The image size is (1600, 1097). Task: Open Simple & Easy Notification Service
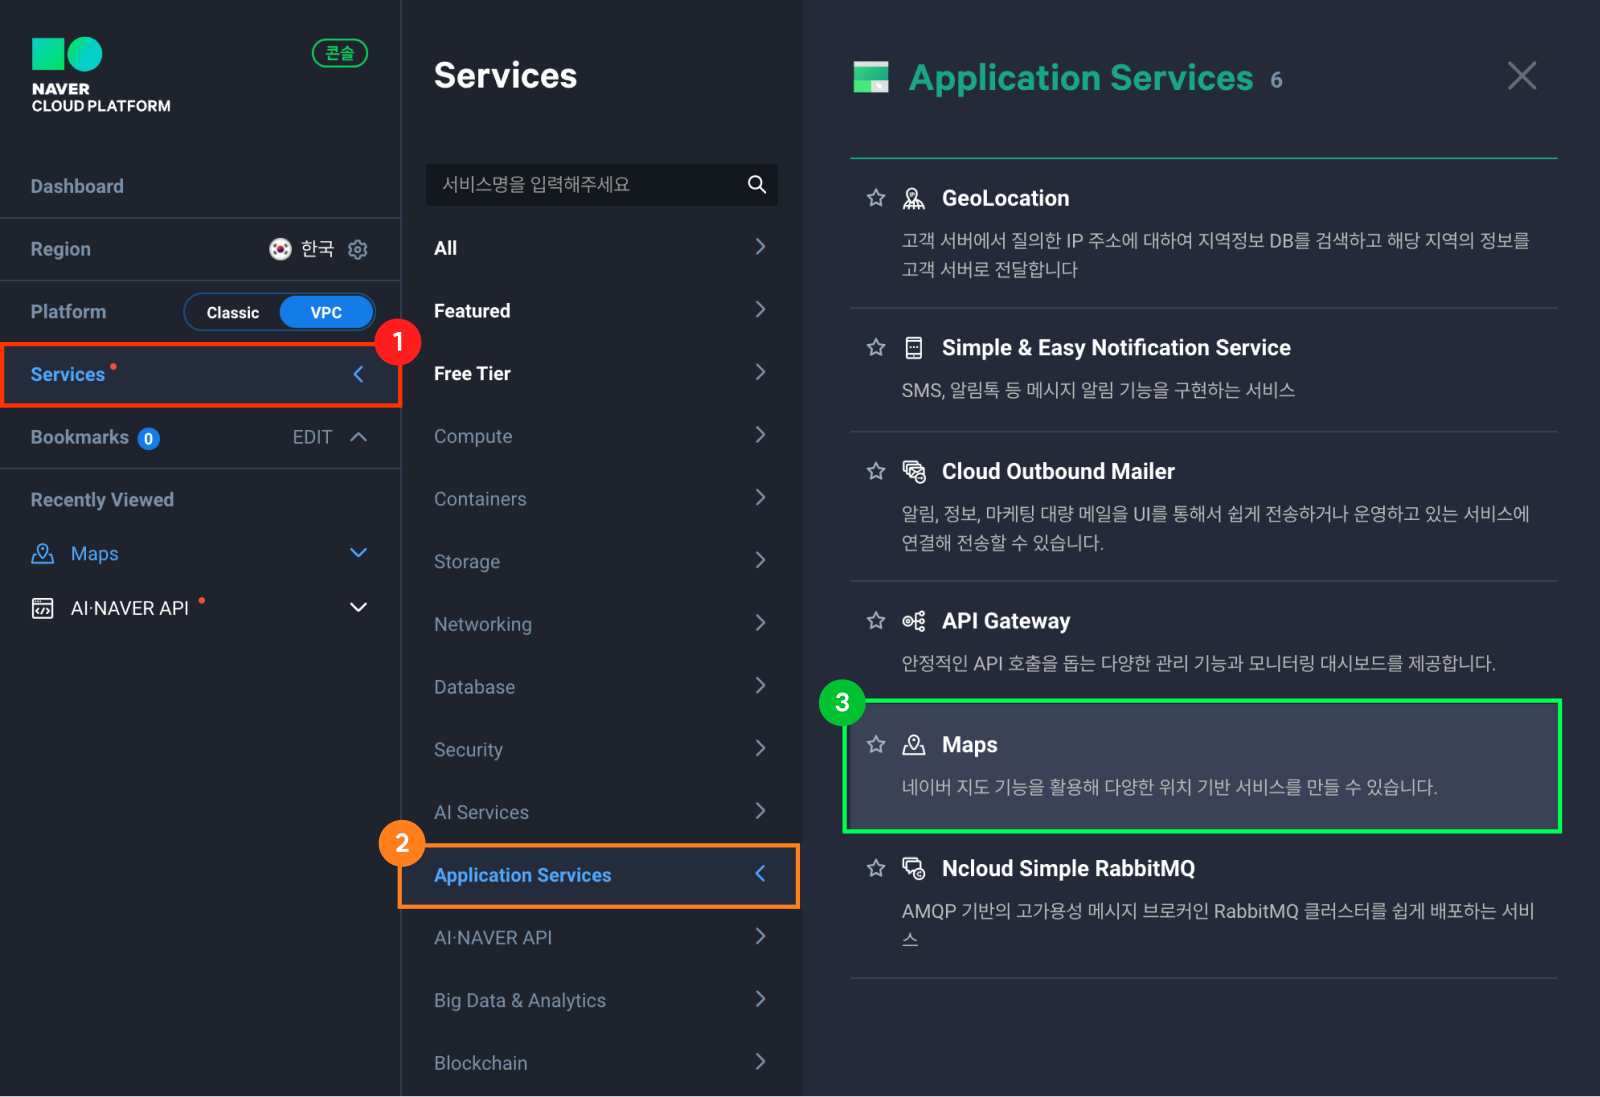1116,347
